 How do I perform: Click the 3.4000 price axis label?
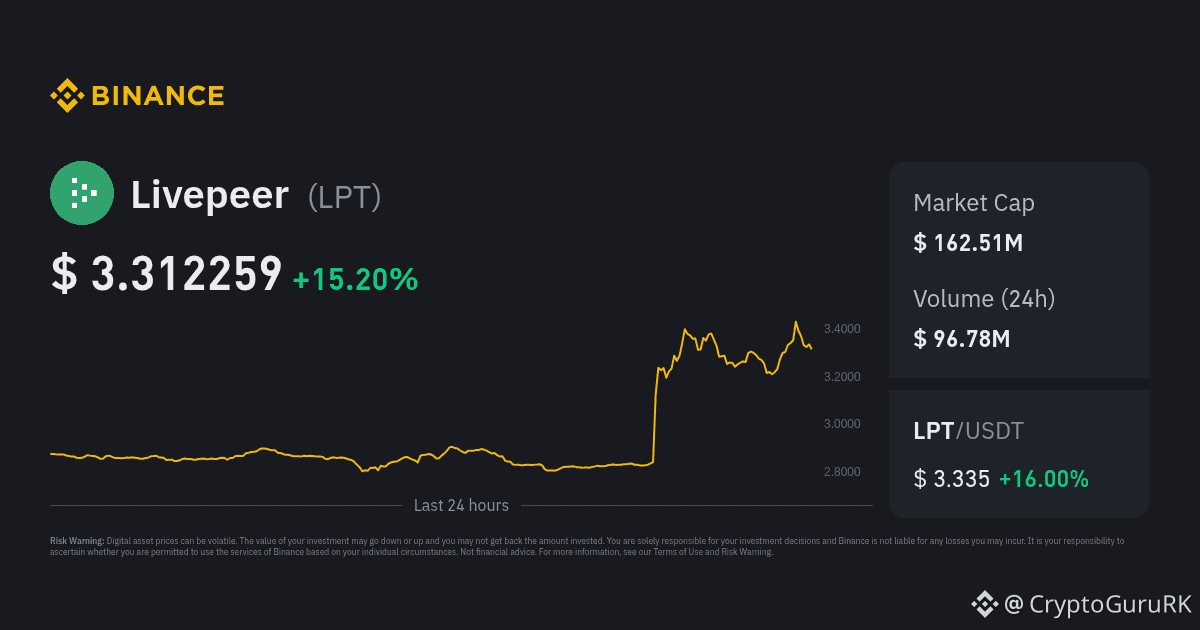click(842, 329)
